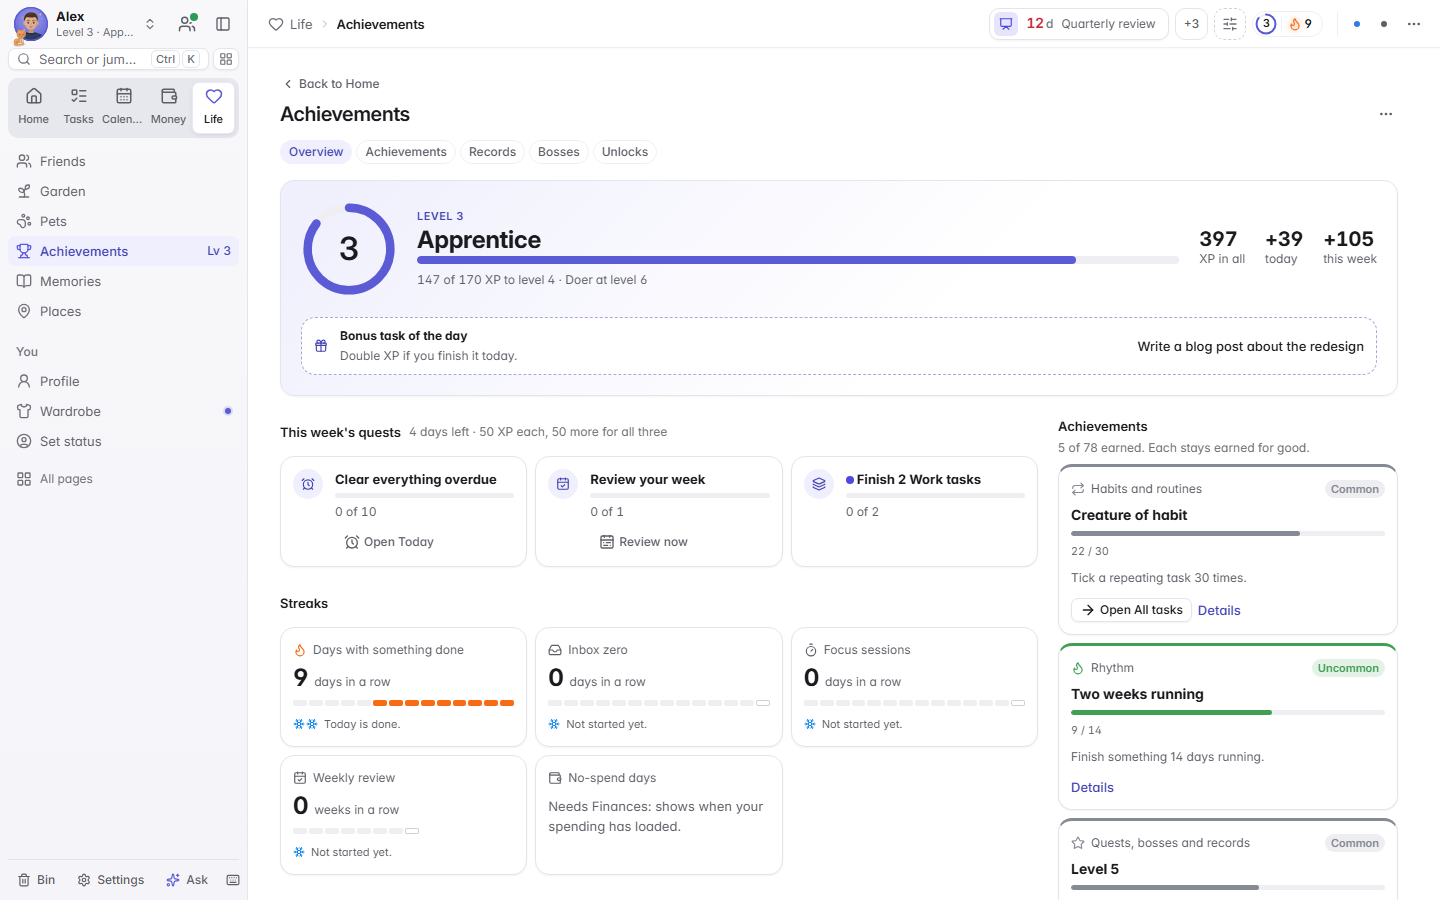Open Details for Creature of habit
Image resolution: width=1440 pixels, height=900 pixels.
click(x=1219, y=610)
